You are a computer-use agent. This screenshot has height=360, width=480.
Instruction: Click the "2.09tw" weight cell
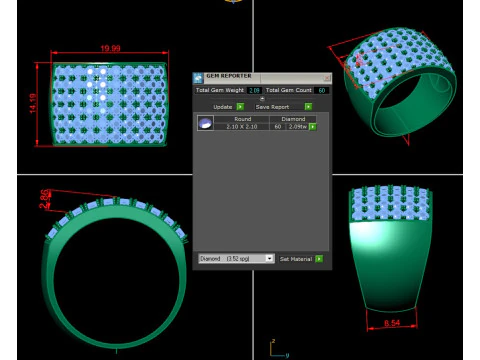pos(298,127)
